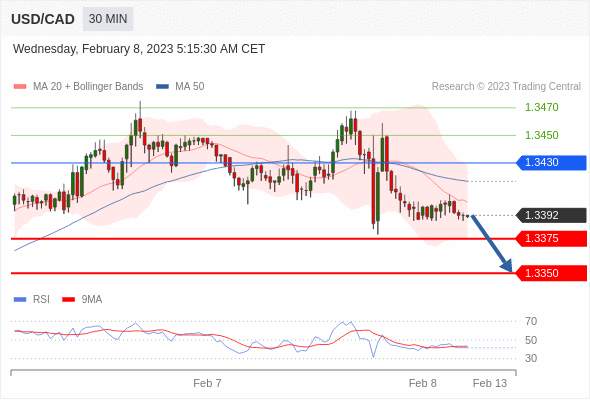Click the 'Feb 8' time axis label
Image resolution: width=590 pixels, height=400 pixels.
click(423, 383)
